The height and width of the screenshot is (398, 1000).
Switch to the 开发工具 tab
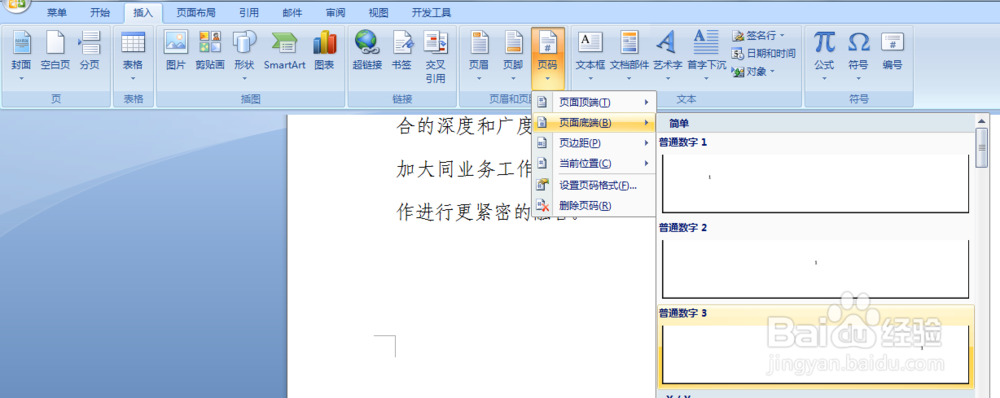click(431, 13)
